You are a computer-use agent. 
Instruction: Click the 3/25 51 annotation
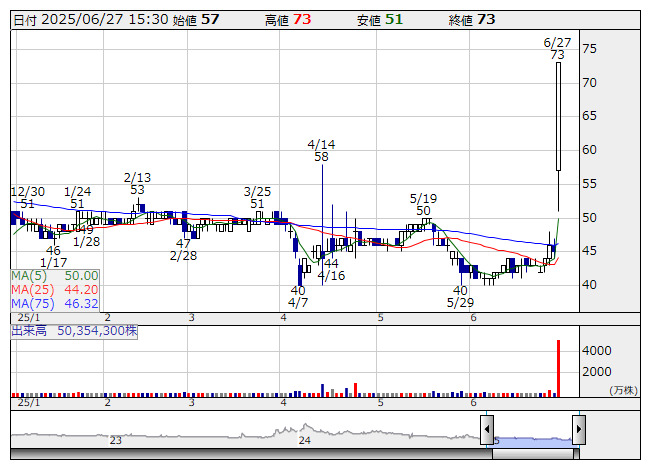(x=257, y=198)
